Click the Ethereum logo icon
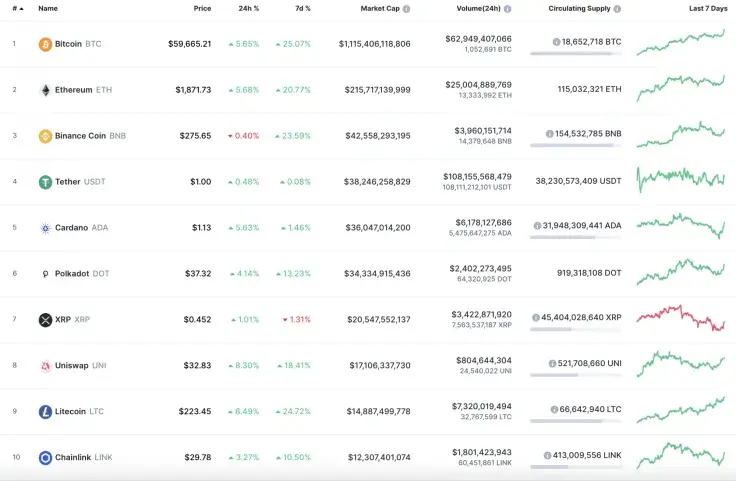 pyautogui.click(x=45, y=90)
